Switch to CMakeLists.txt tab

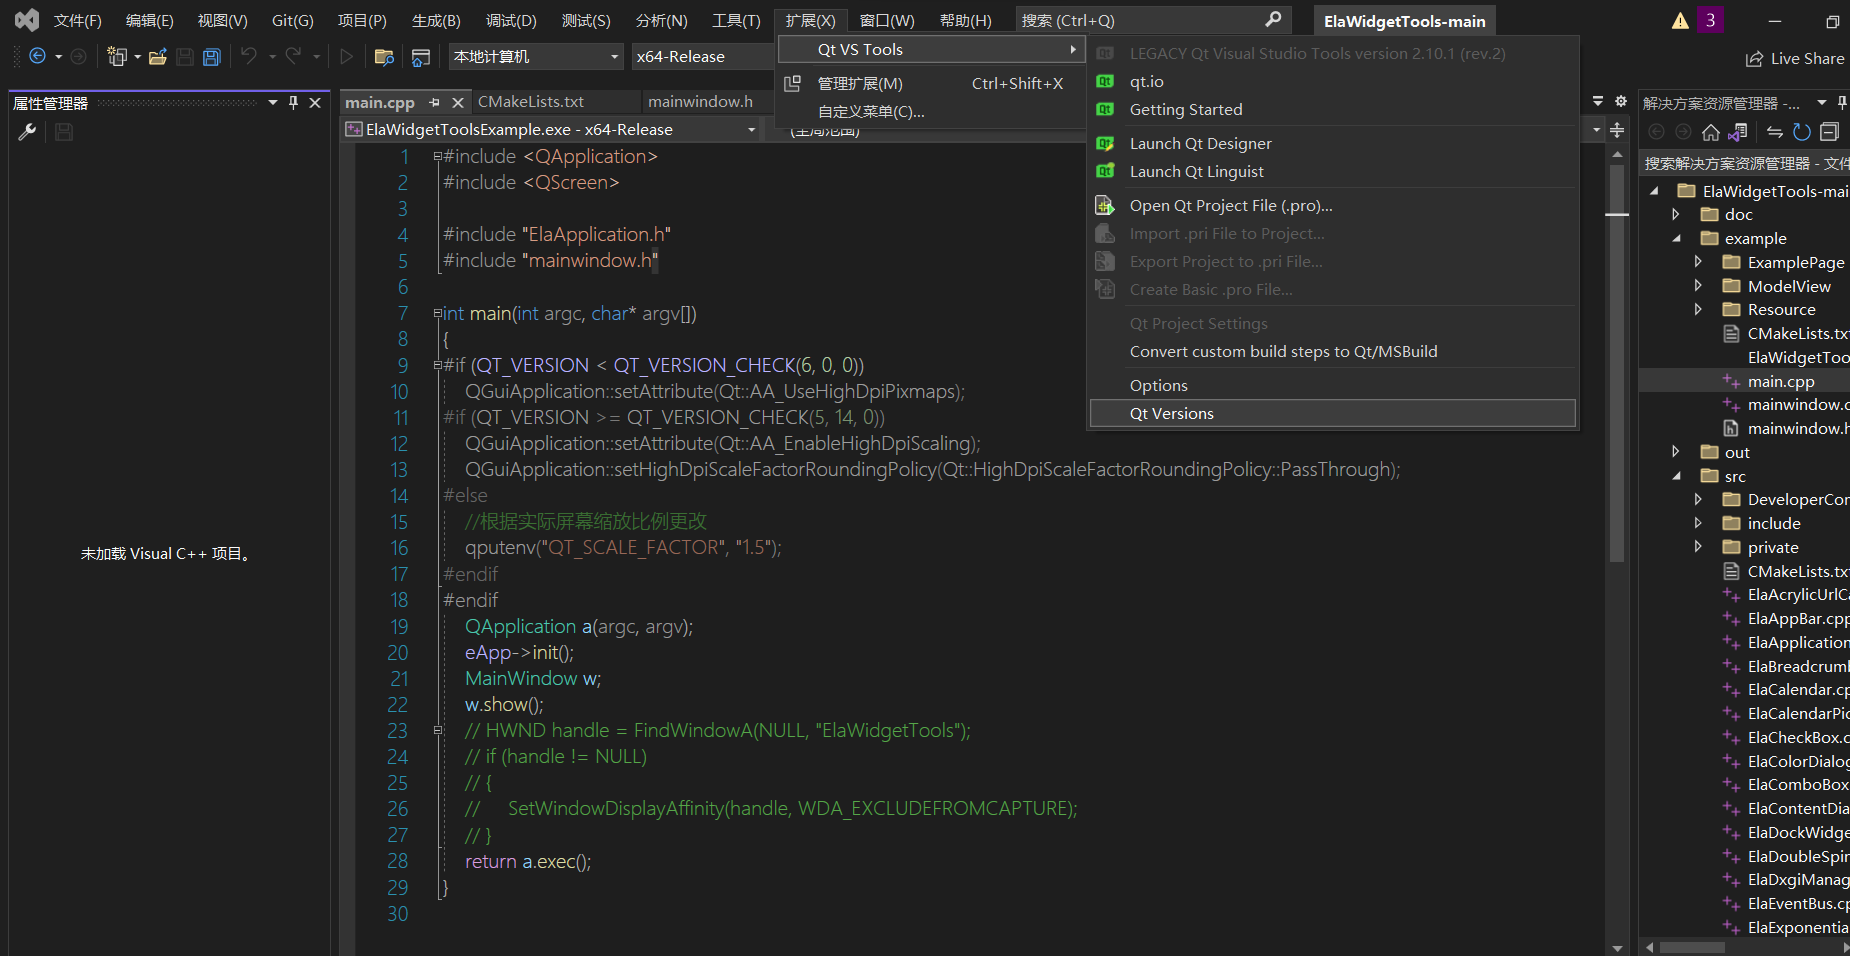click(x=531, y=102)
